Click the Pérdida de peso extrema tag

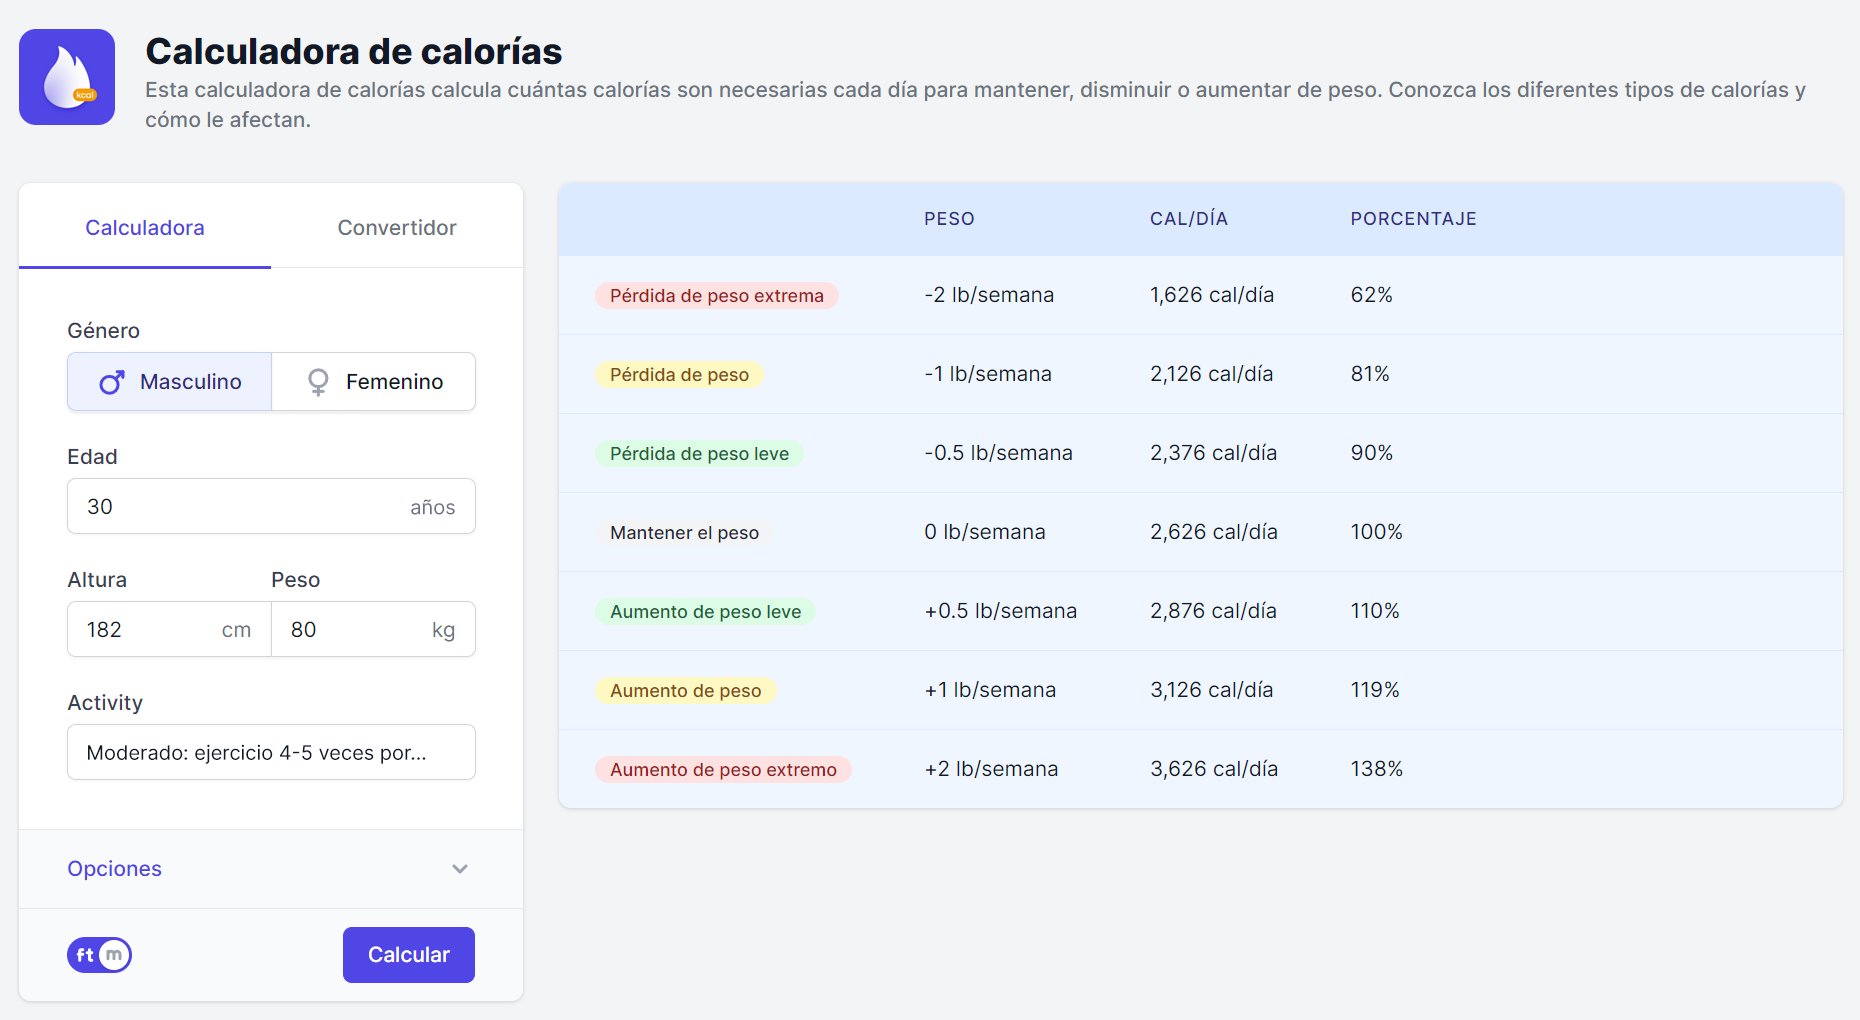click(717, 296)
